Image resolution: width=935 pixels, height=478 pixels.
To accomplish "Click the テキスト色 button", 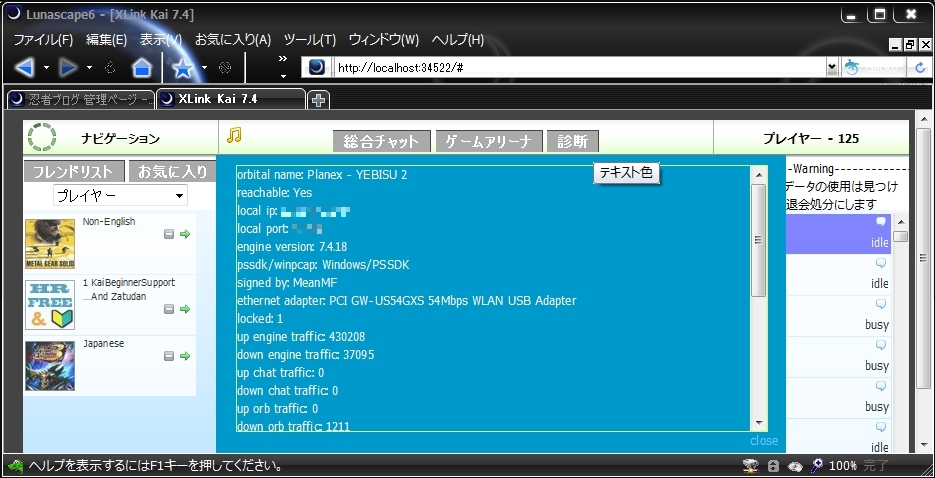I will 626,173.
